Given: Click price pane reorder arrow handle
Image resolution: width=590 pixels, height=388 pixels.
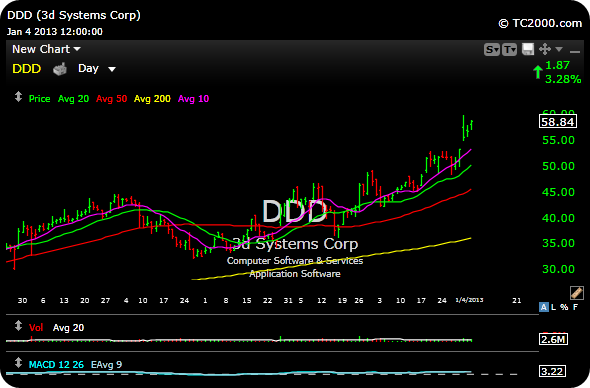Looking at the screenshot, I should tap(18, 97).
